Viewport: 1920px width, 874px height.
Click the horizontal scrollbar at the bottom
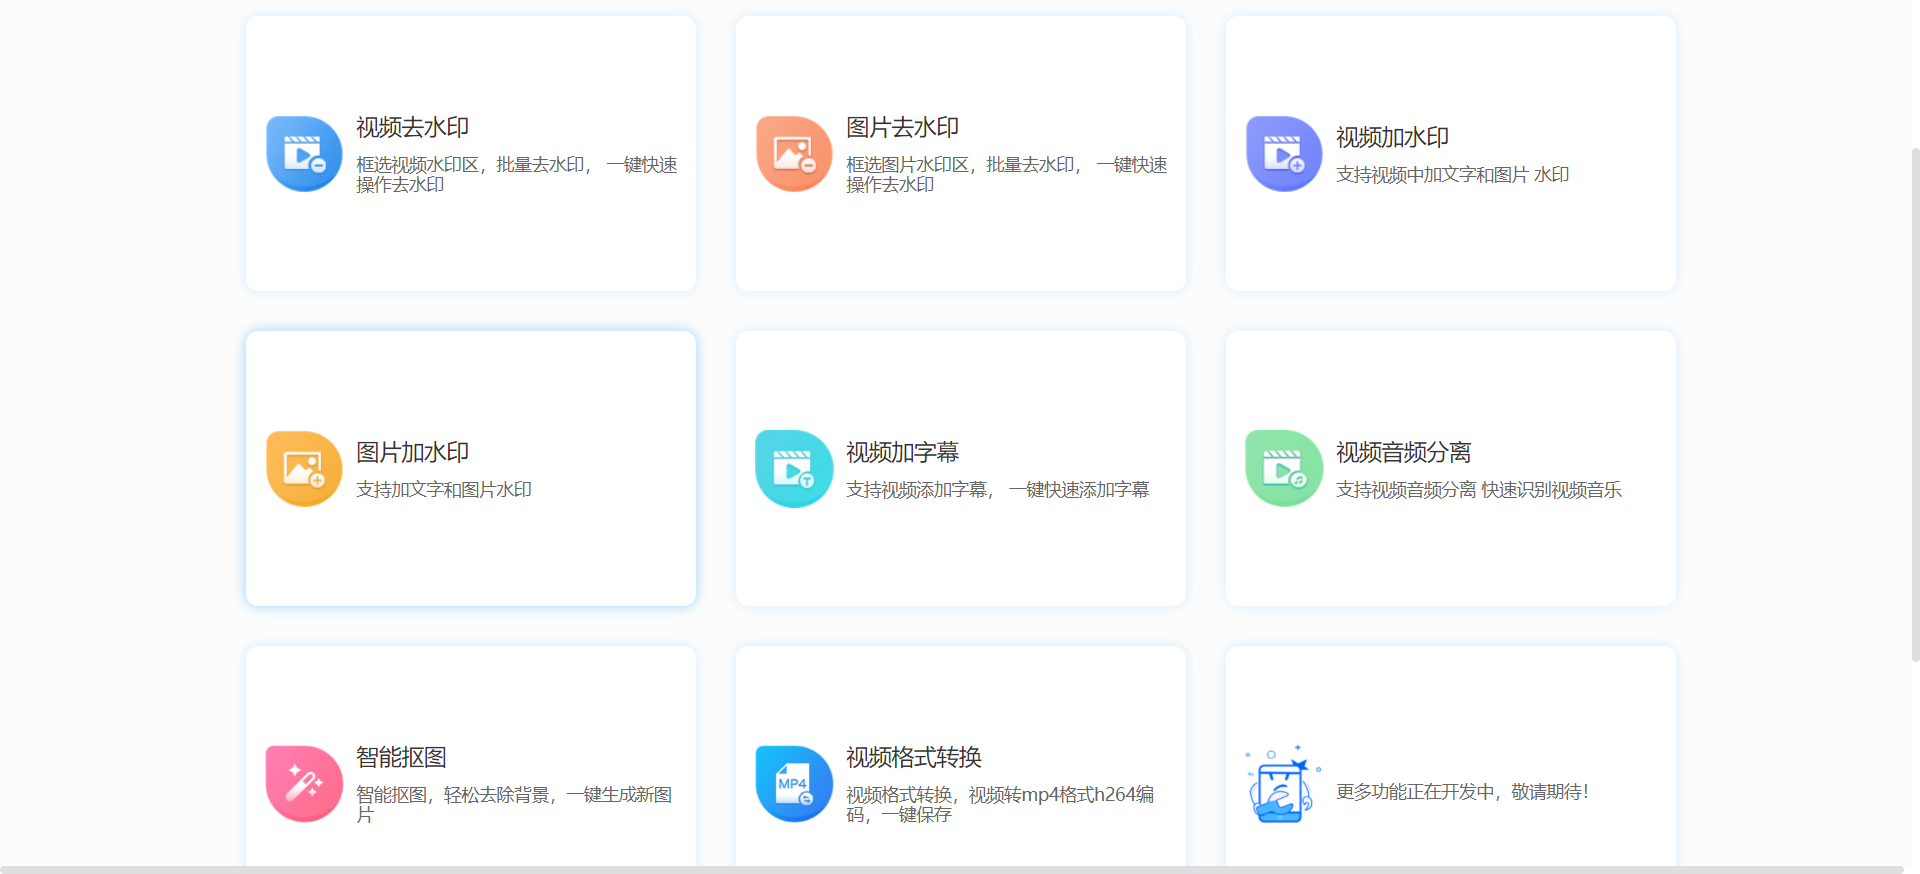point(950,869)
